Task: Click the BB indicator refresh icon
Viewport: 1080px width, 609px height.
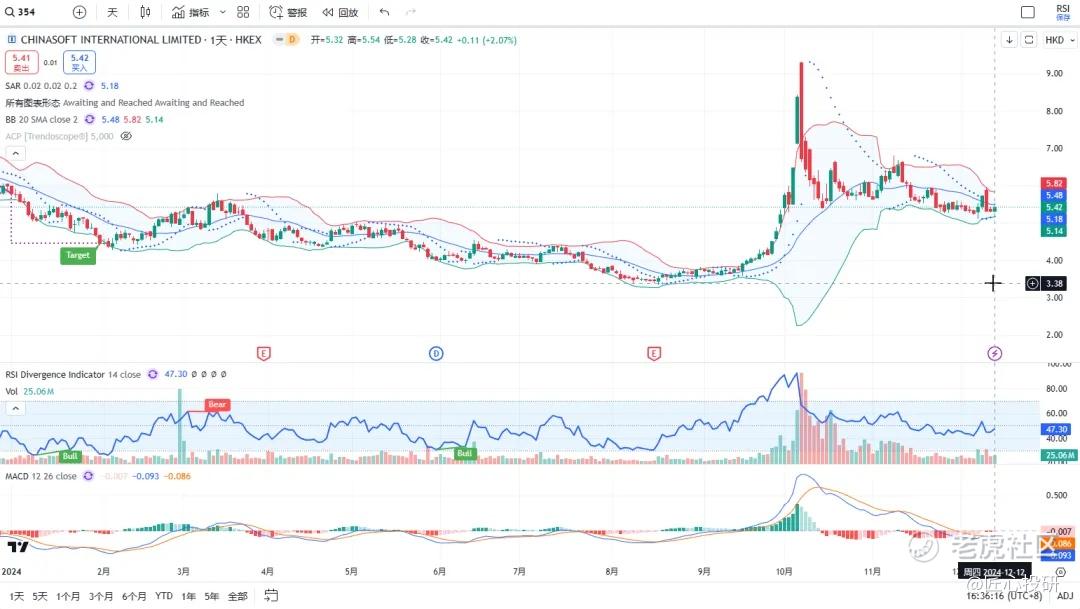Action: coord(90,119)
